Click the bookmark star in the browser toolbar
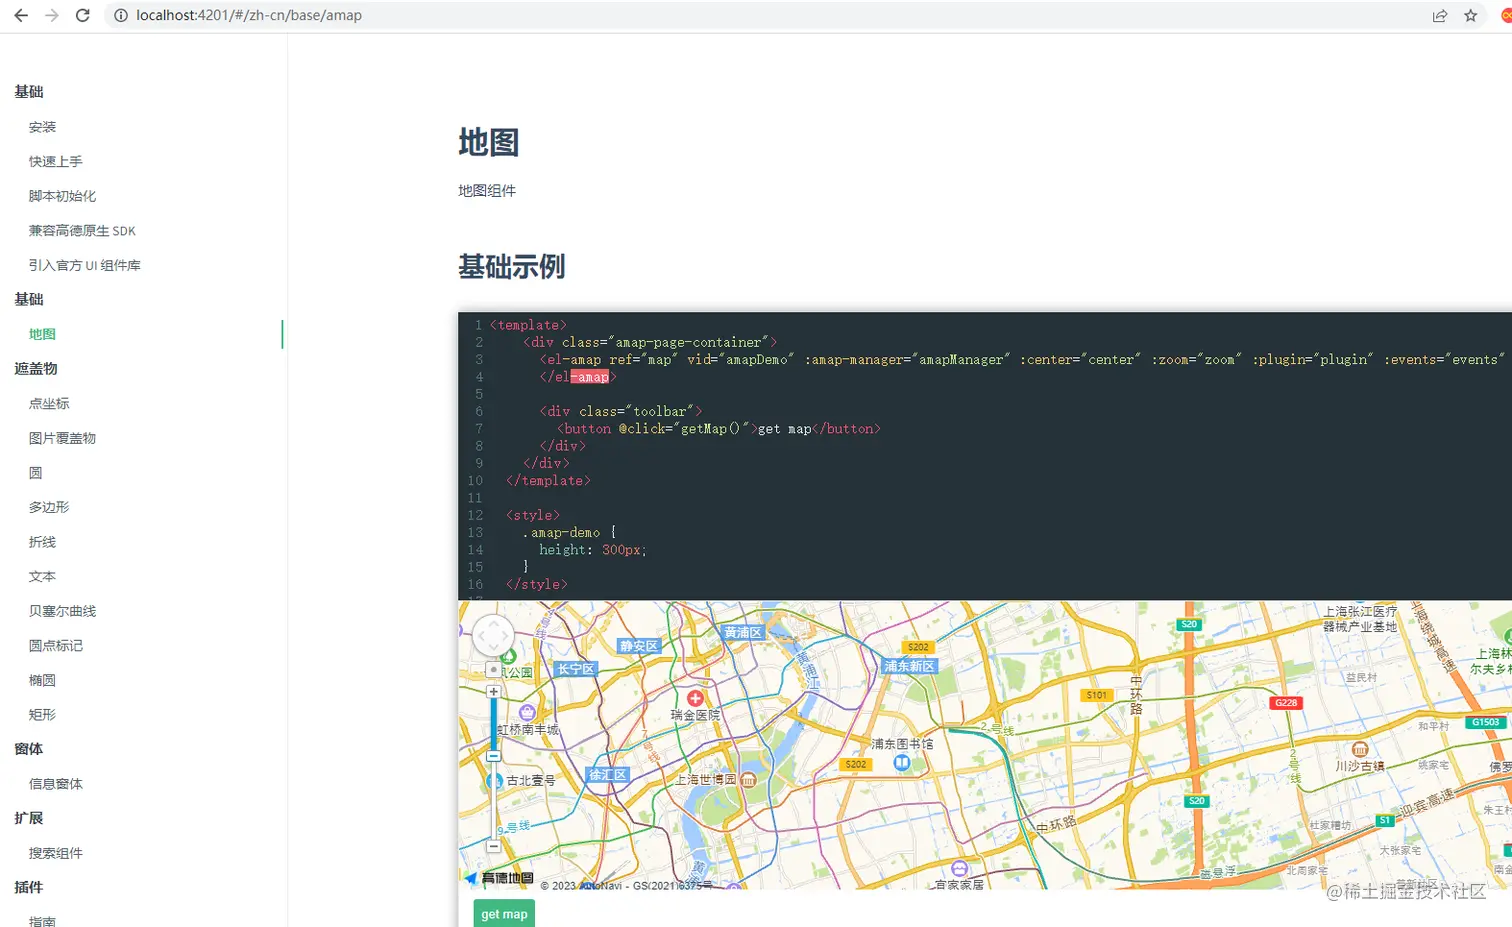Image resolution: width=1512 pixels, height=927 pixels. click(1470, 16)
